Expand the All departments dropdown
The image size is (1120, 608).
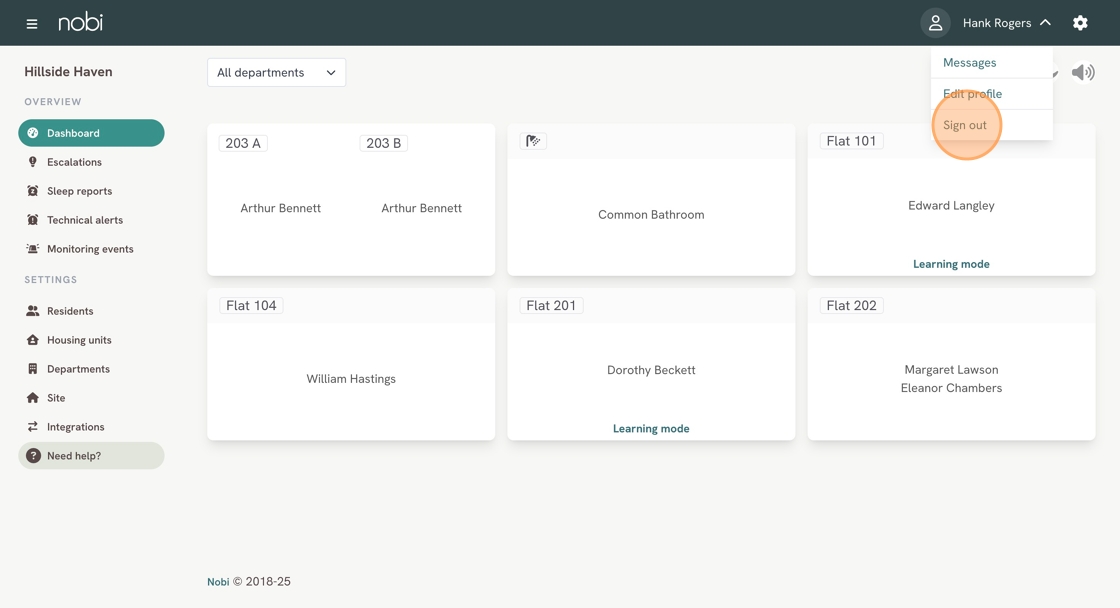pos(276,72)
